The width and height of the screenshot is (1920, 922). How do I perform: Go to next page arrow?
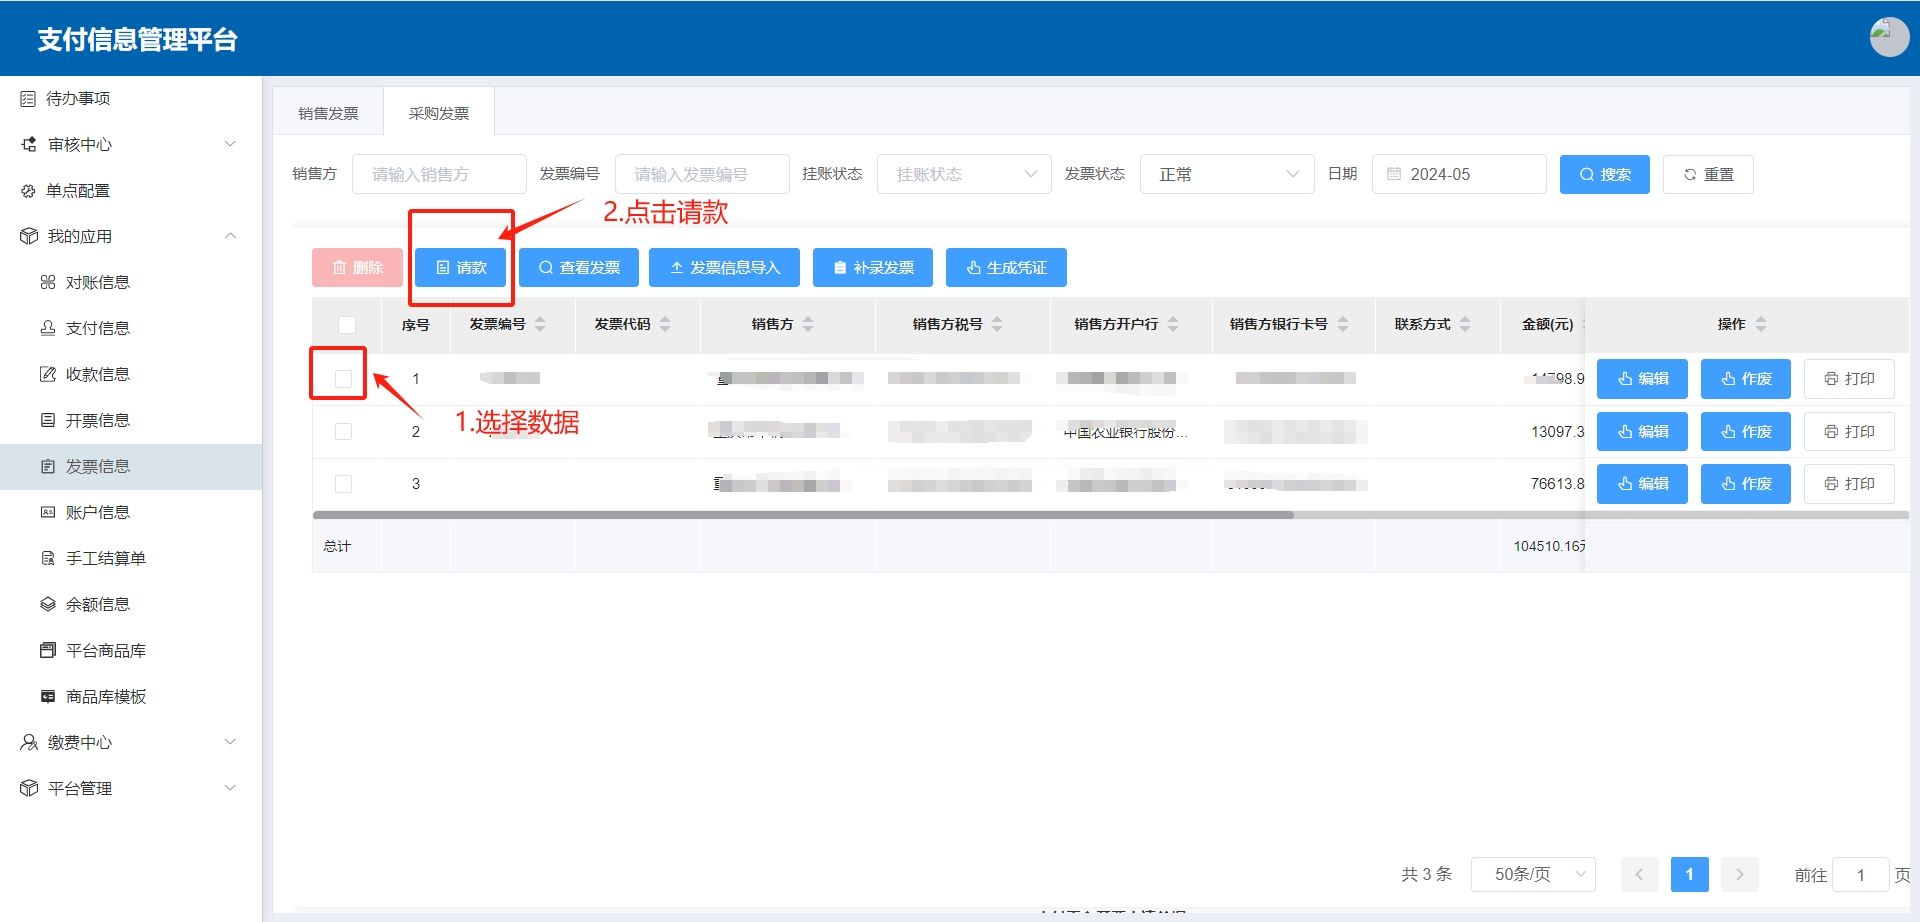(x=1739, y=874)
